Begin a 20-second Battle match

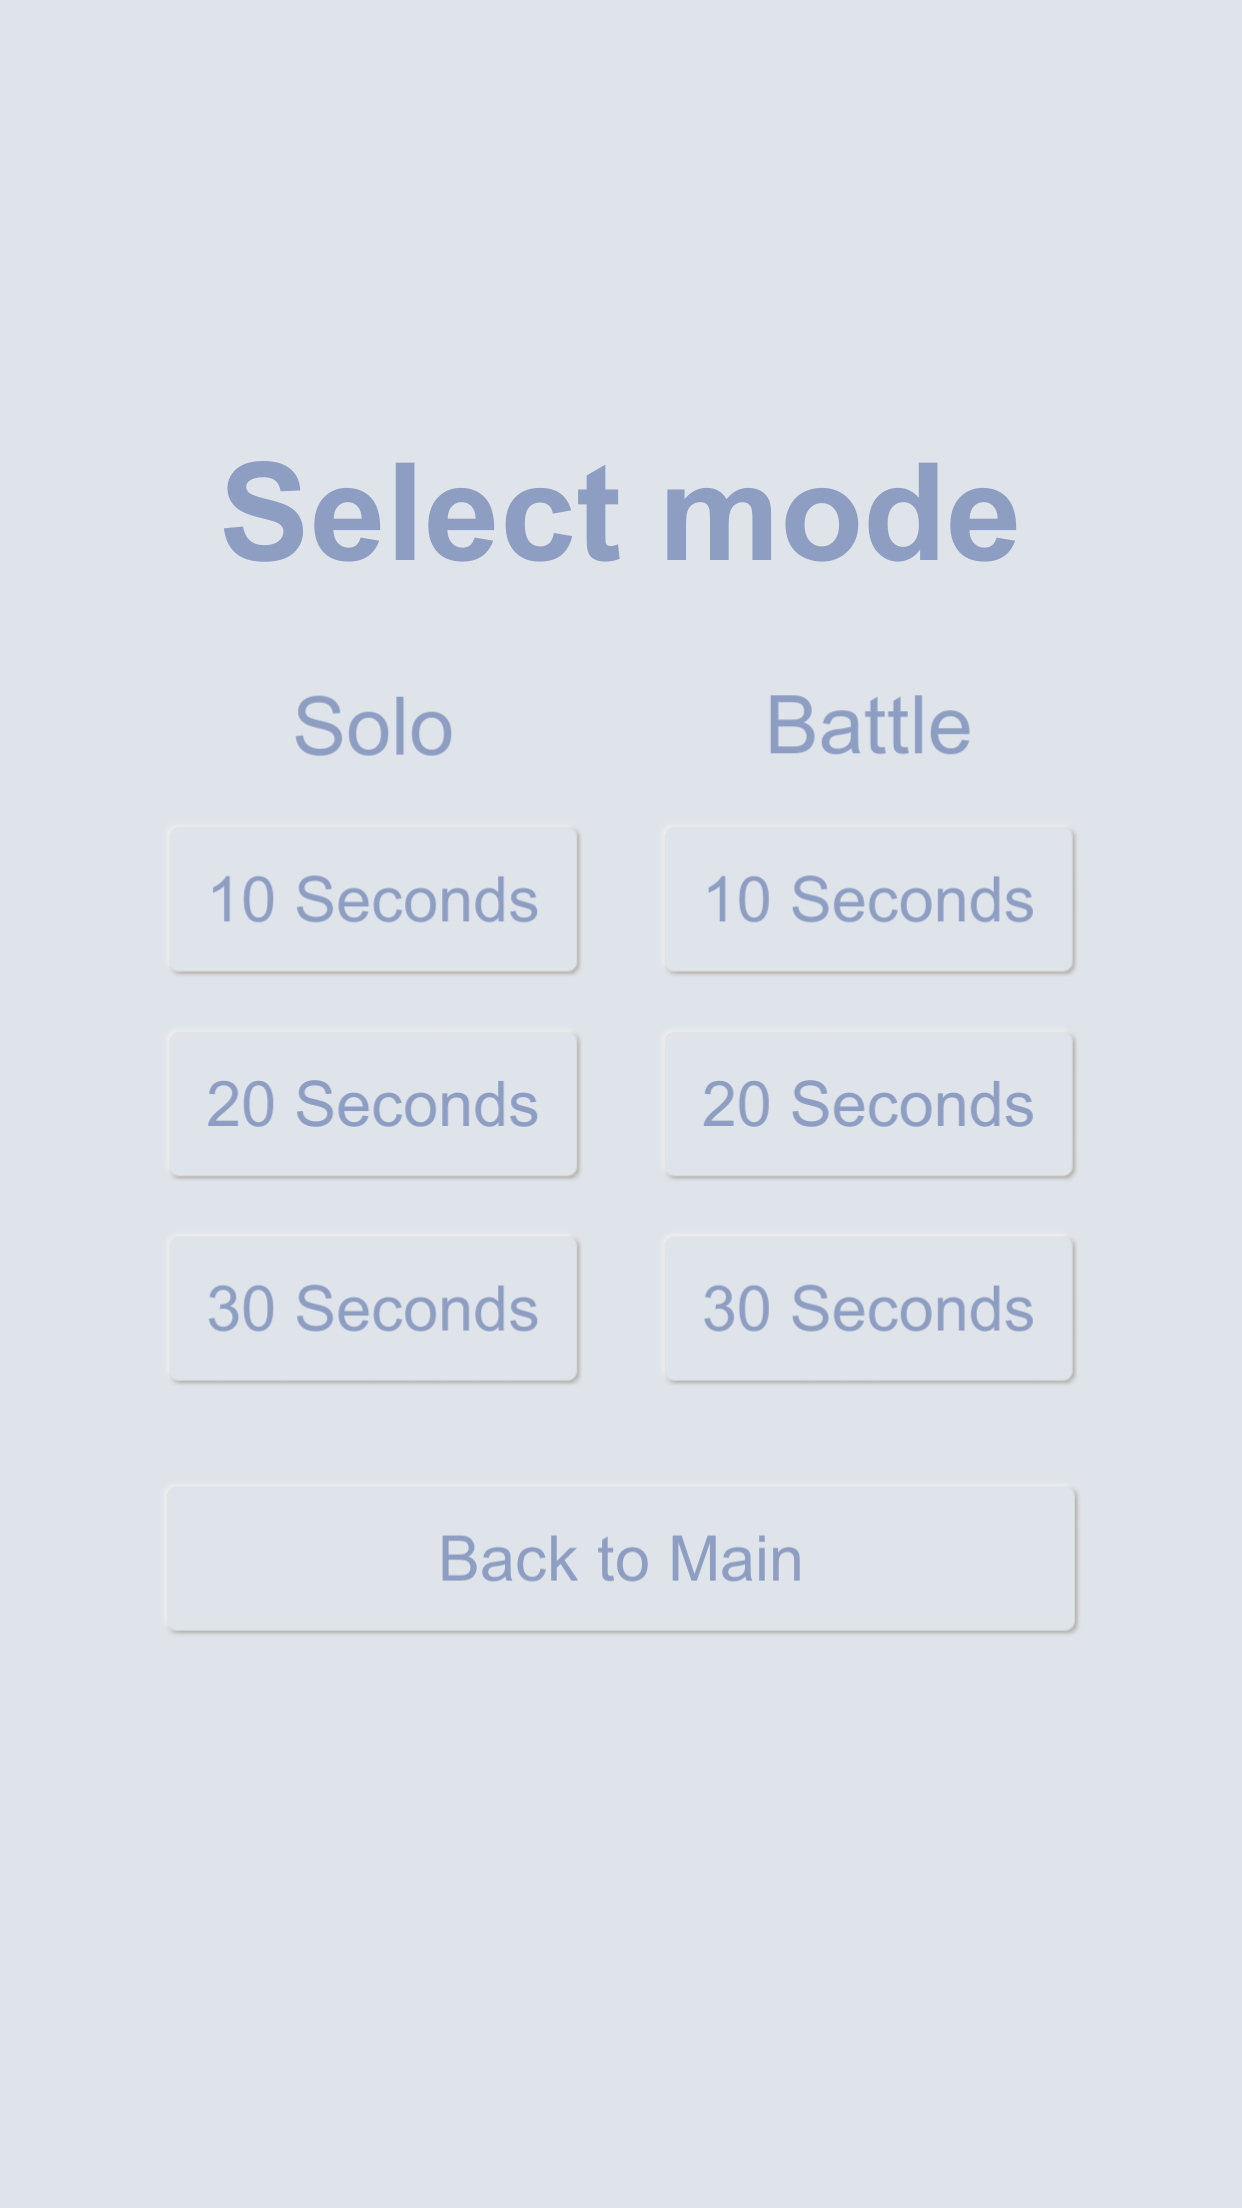tap(869, 1104)
